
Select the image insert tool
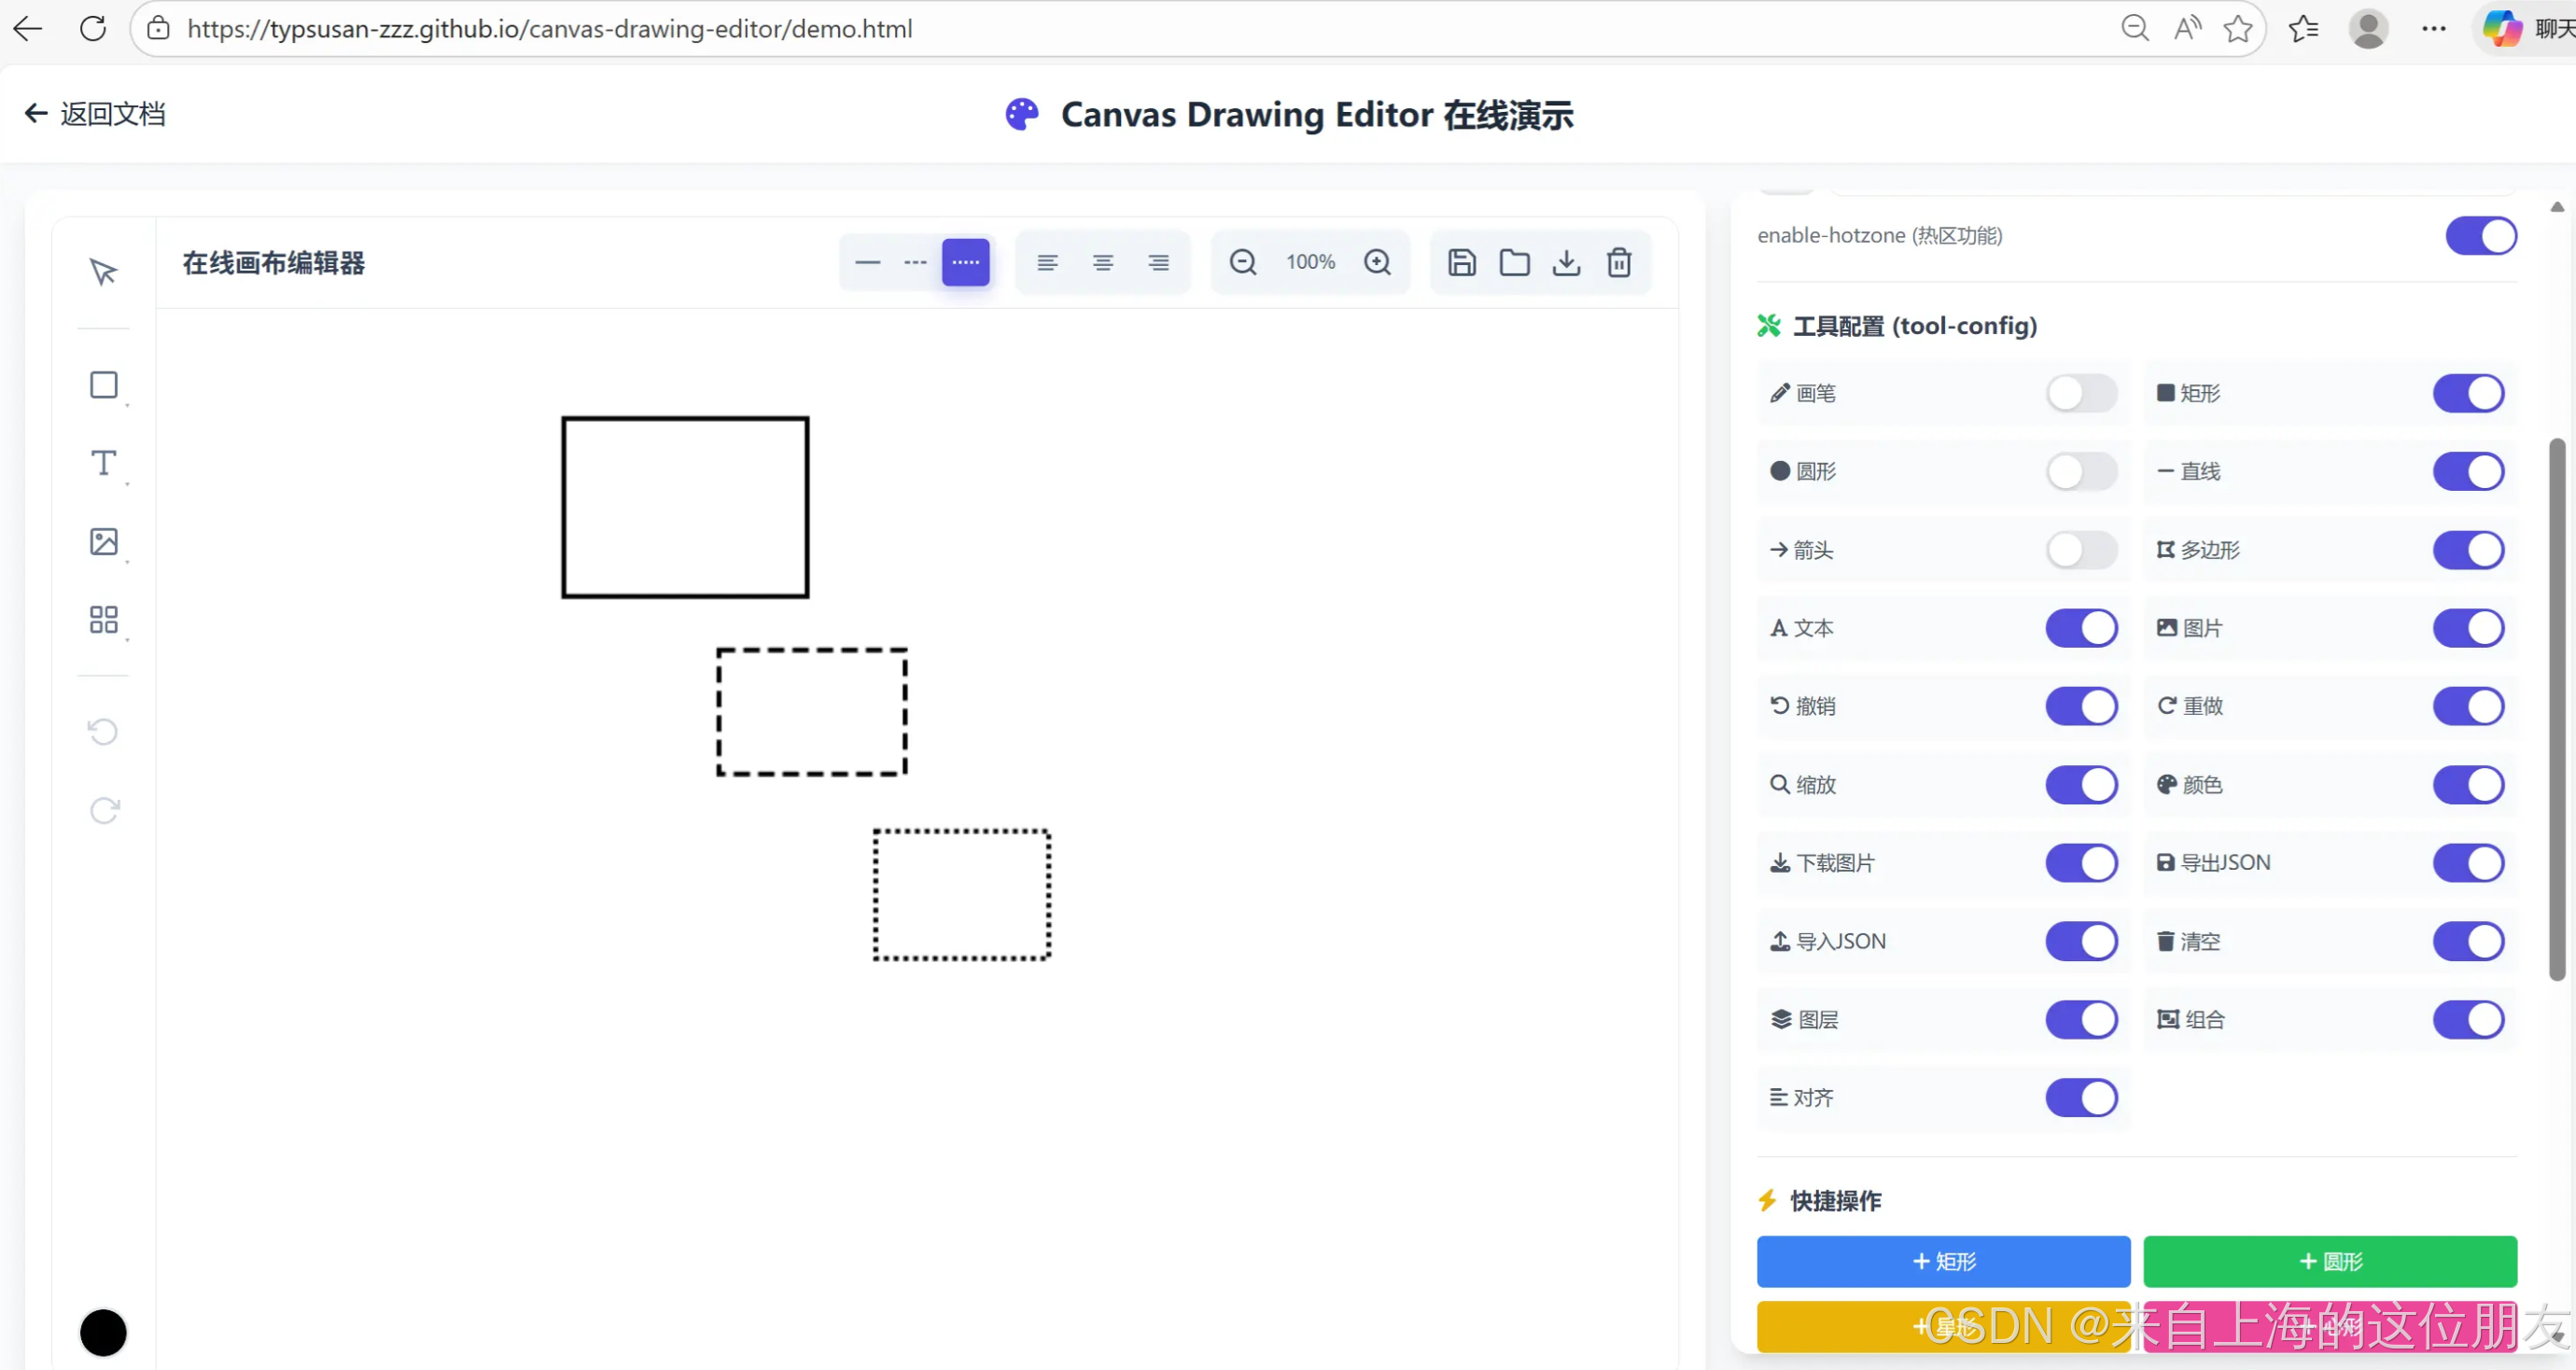(103, 541)
